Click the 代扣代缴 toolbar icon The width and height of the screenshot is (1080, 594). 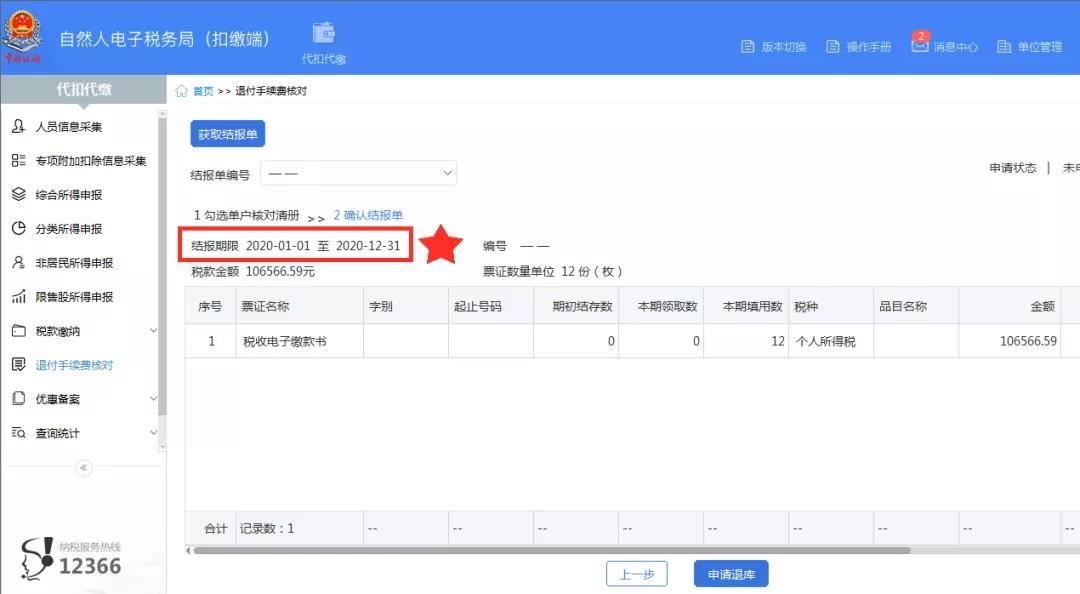(323, 38)
